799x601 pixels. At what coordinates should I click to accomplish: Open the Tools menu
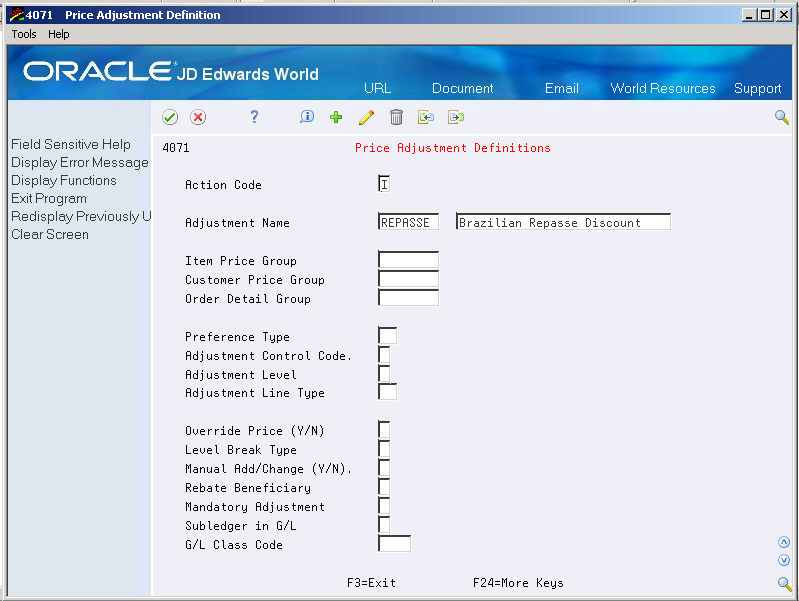coord(24,34)
